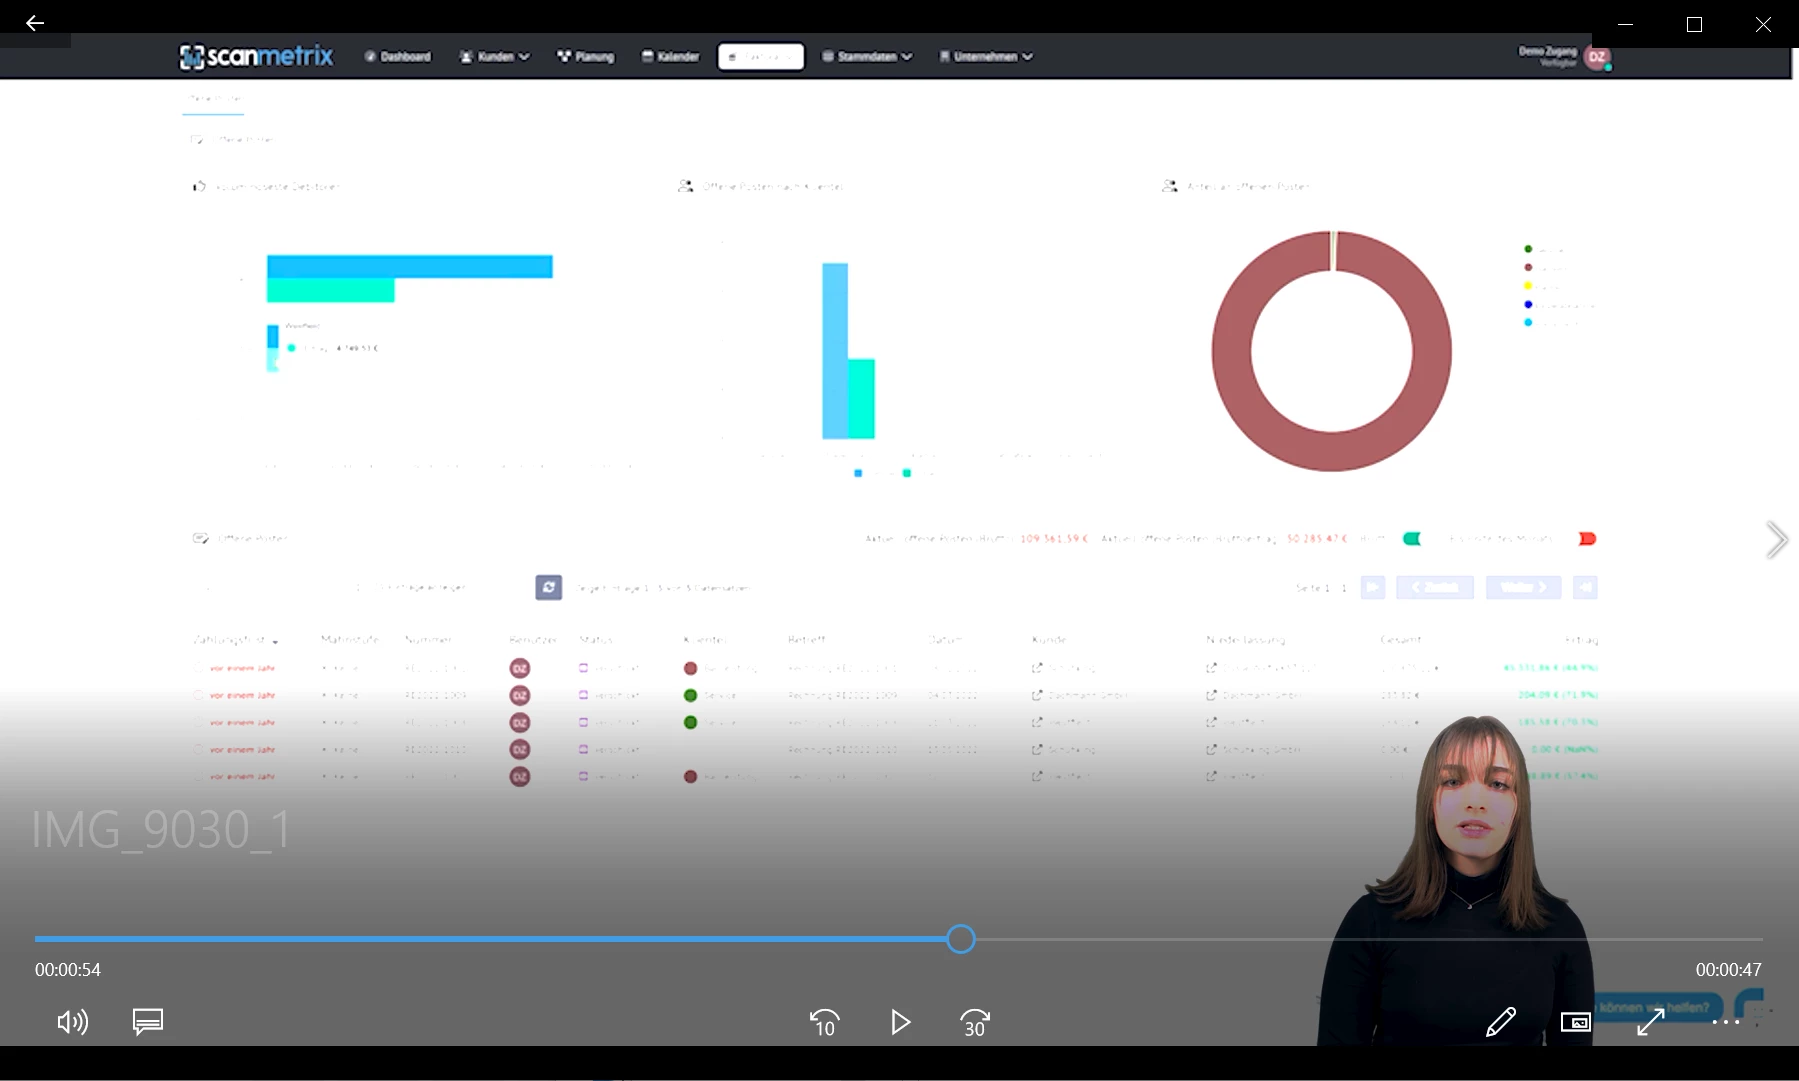Toggle the red switch above the table

click(1587, 538)
